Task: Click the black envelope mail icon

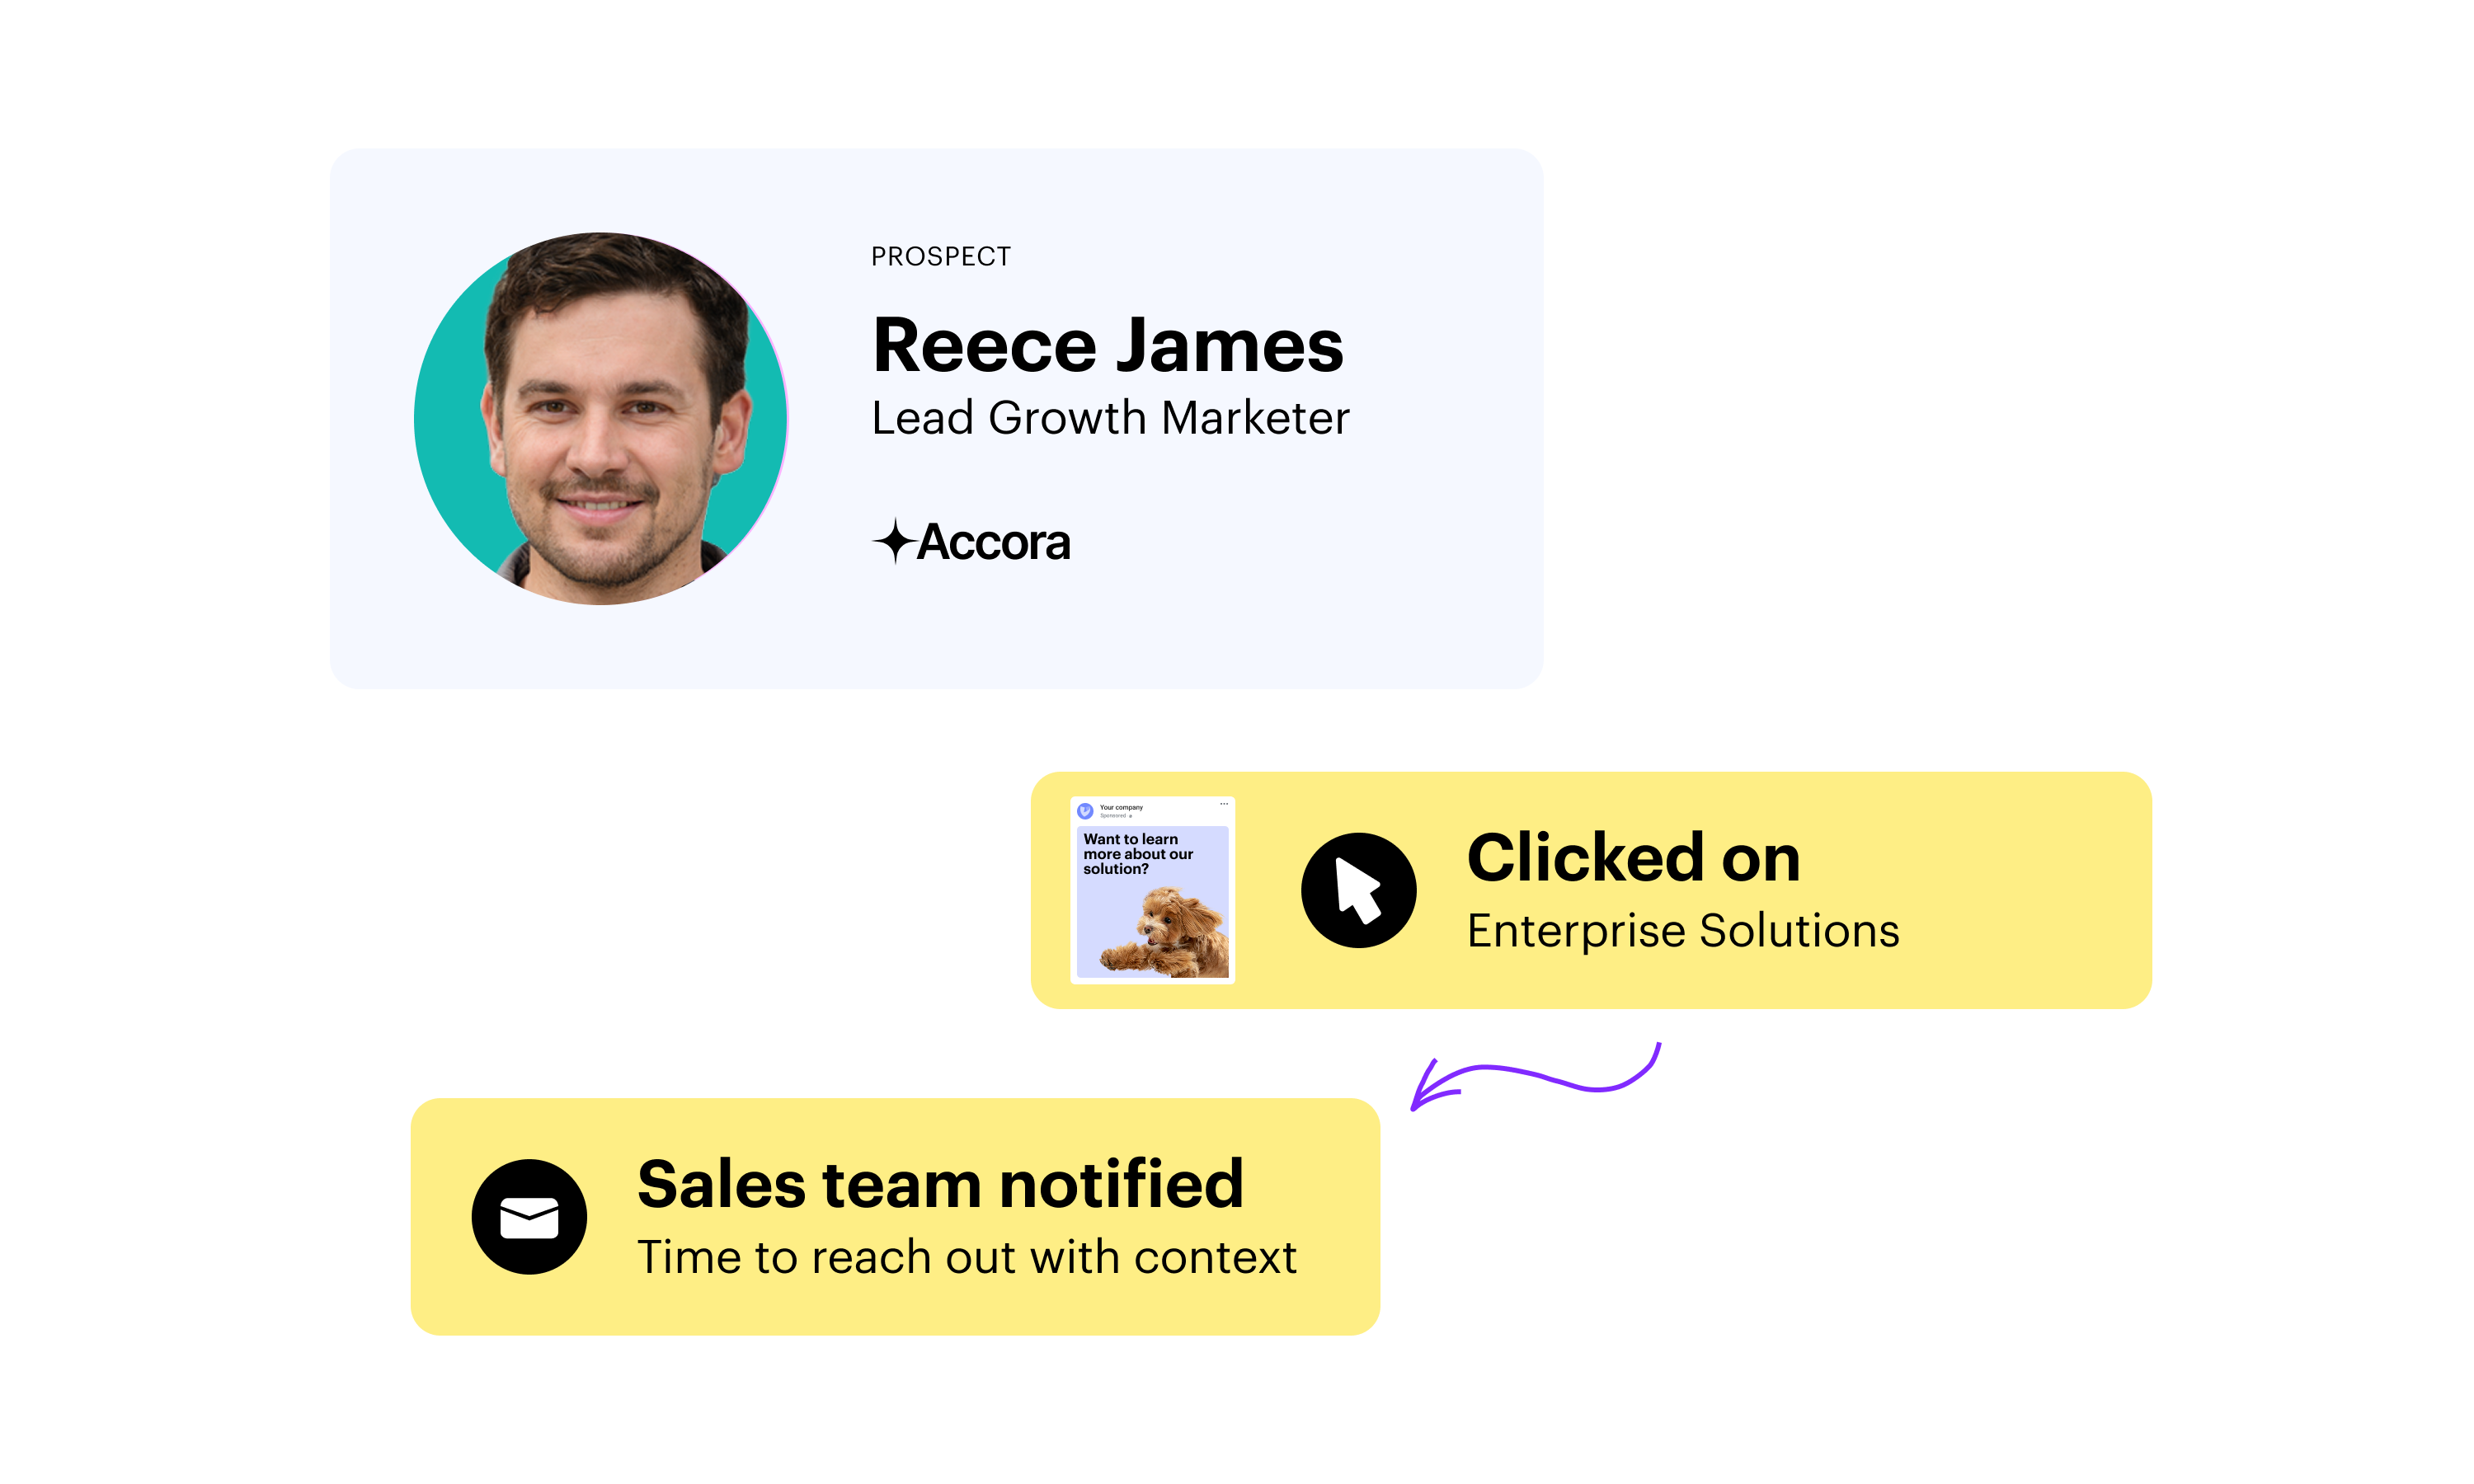Action: (x=529, y=1216)
